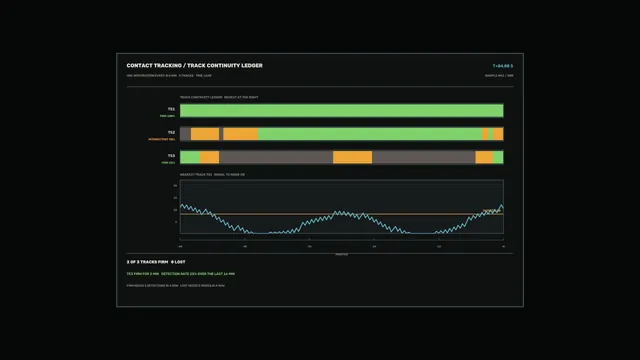Viewport: 640px width, 360px height.
Task: Click the blue signal line's middle peak
Action: [339, 212]
